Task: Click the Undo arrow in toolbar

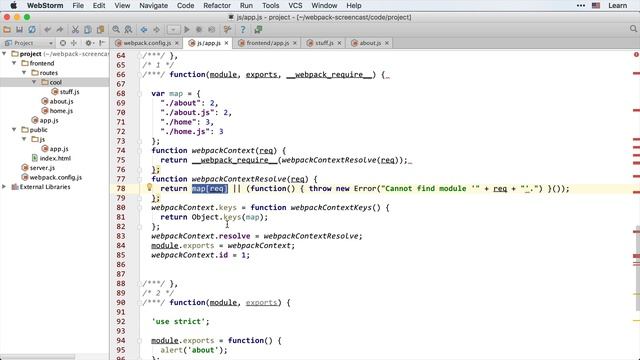Action: point(47,29)
